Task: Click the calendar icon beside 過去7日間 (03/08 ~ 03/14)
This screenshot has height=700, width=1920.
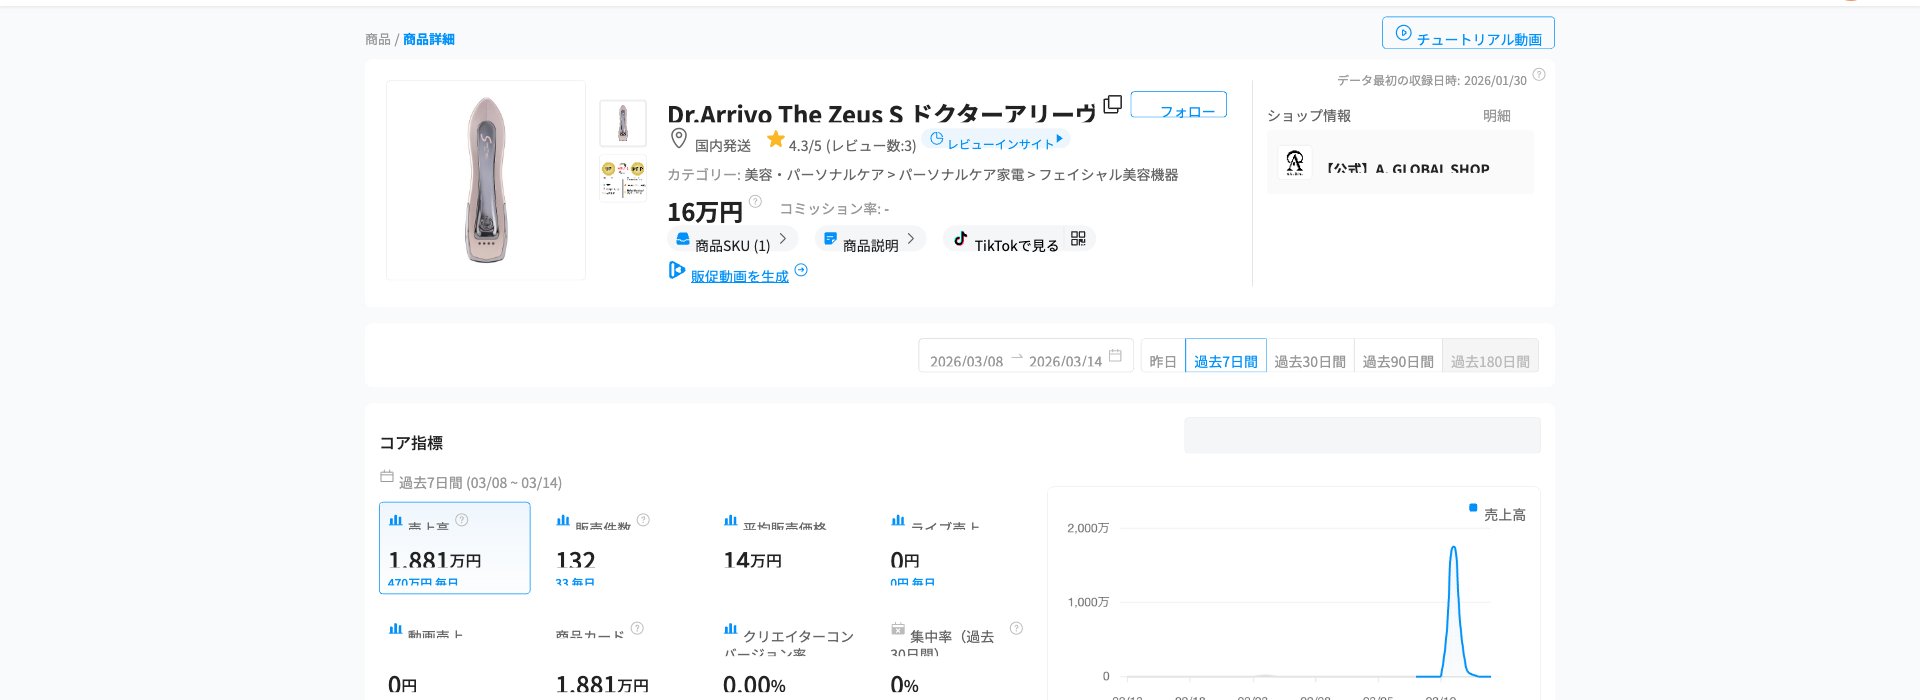Action: 387,476
